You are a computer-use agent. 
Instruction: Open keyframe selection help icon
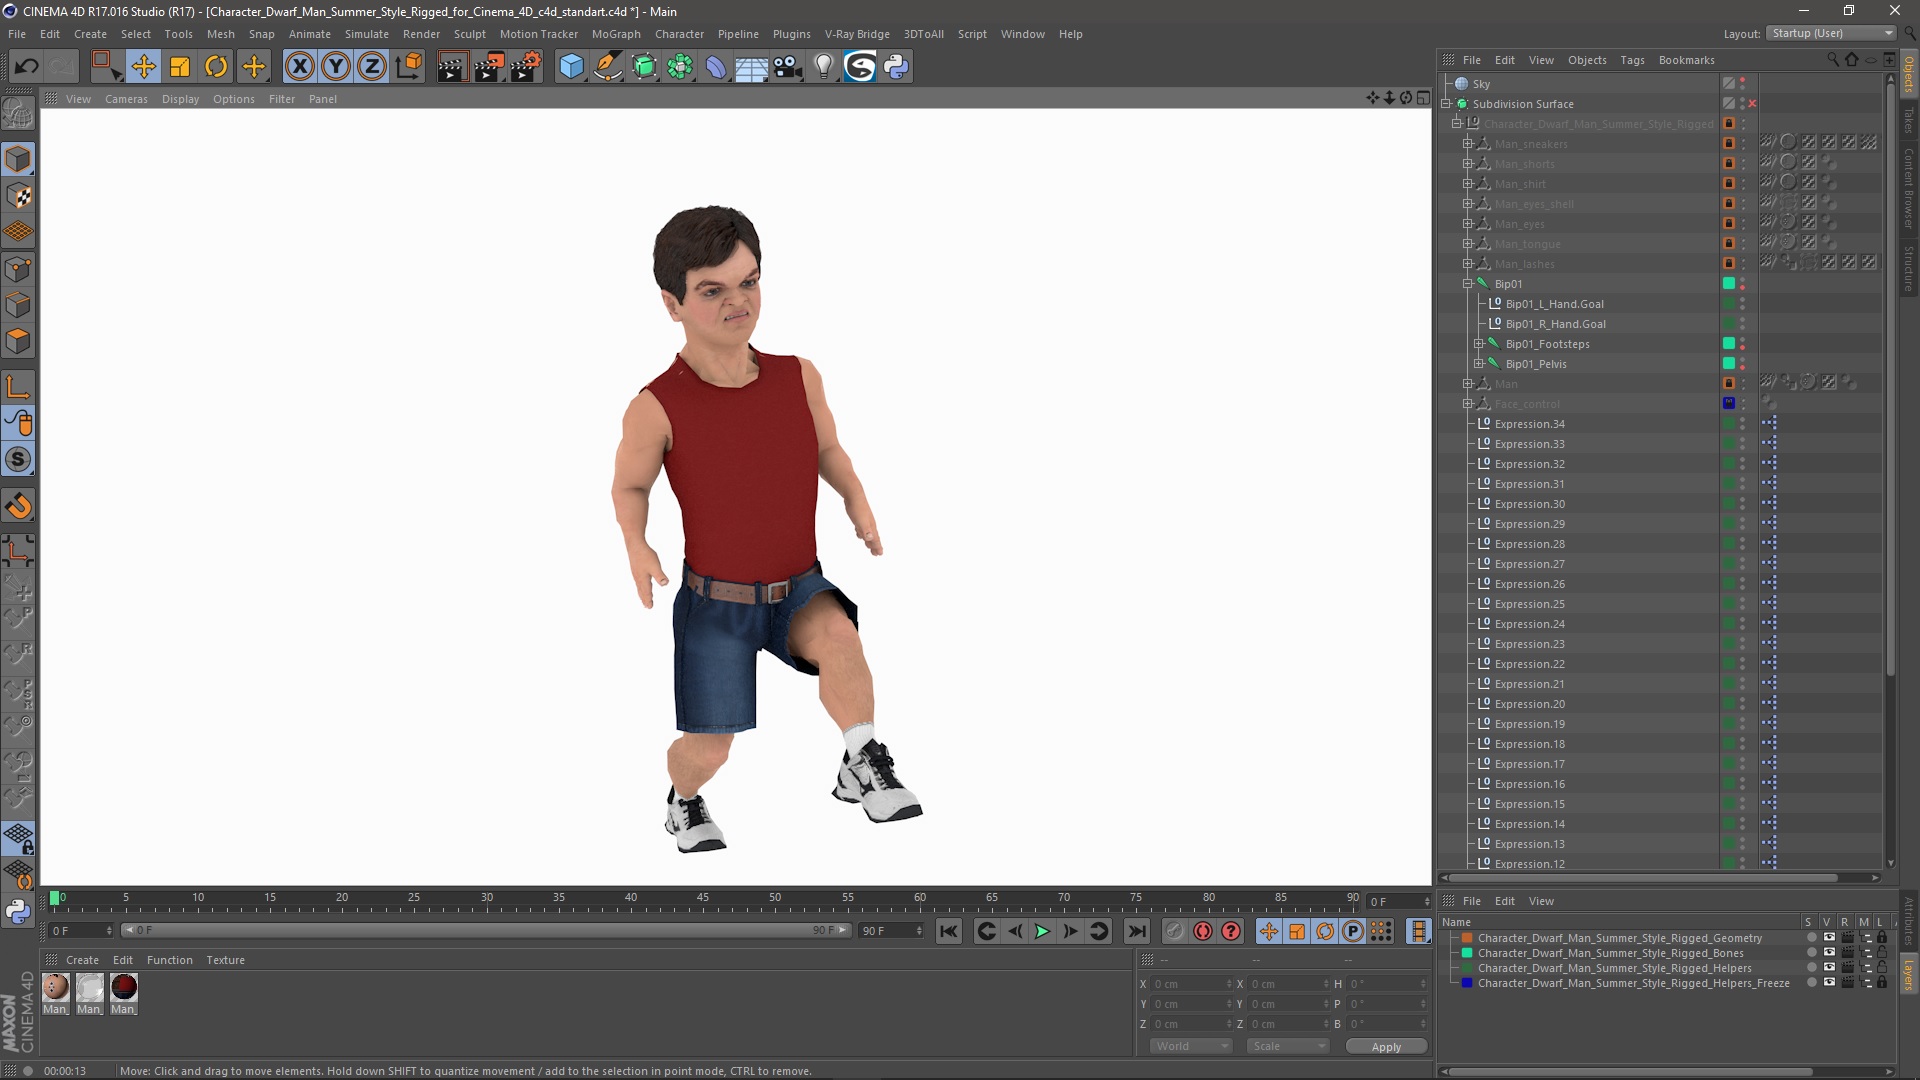tap(1231, 931)
